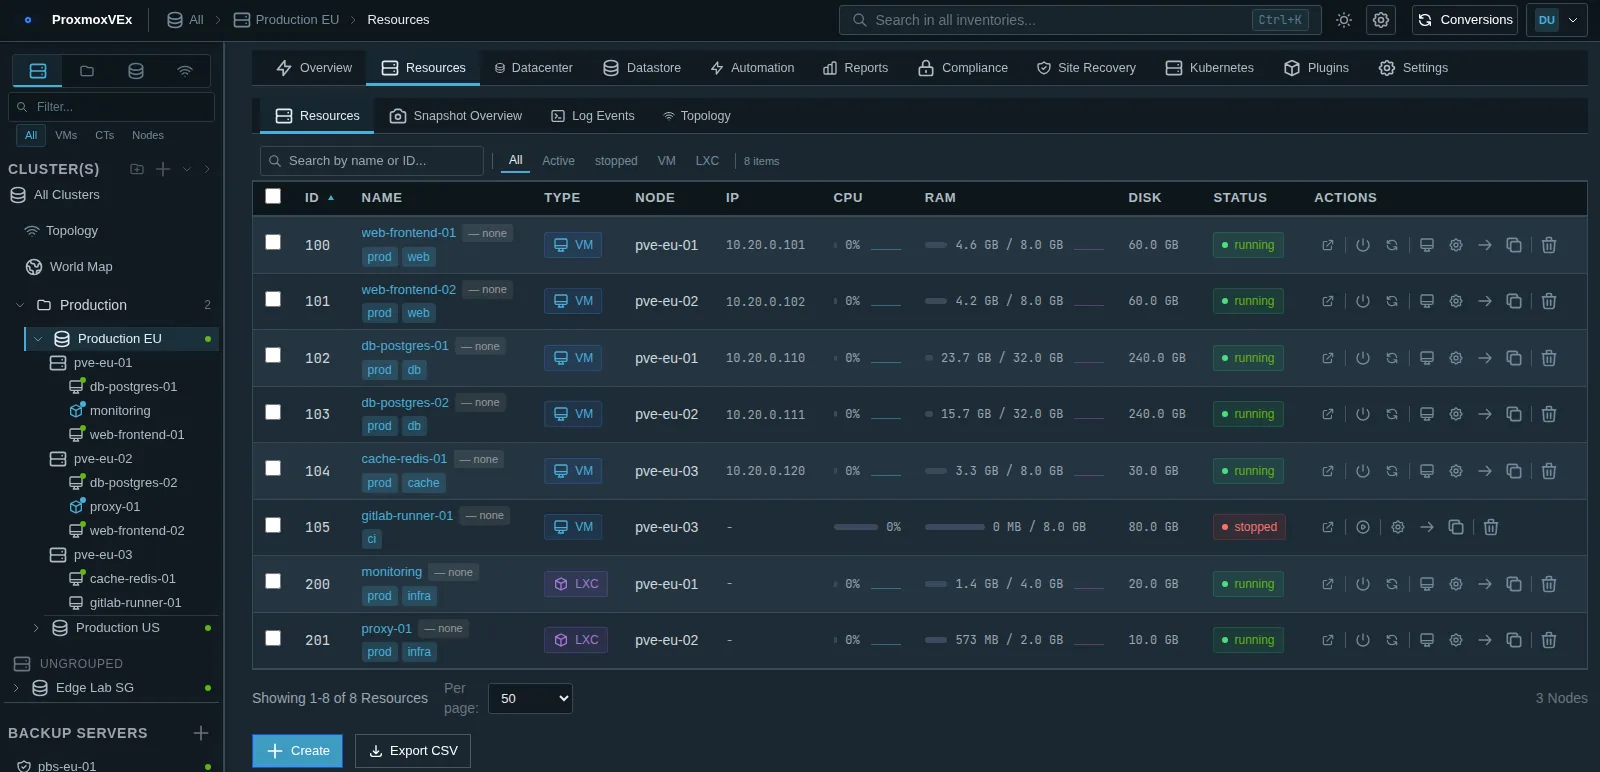The image size is (1600, 772).
Task: Open console monitor icon for cache-redis-01
Action: coord(1427,471)
